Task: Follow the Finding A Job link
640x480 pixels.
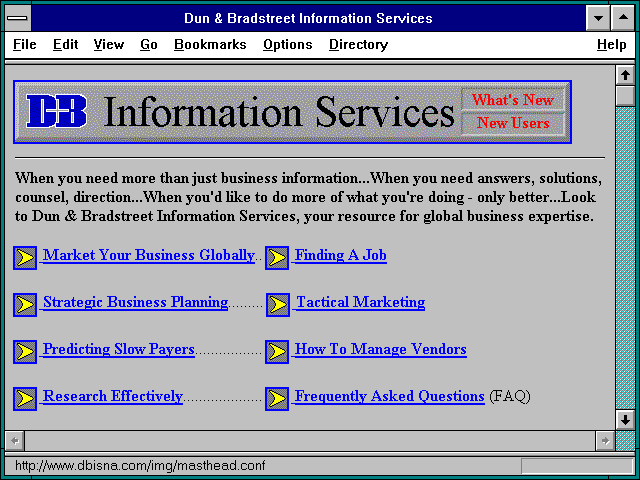Action: pyautogui.click(x=341, y=256)
